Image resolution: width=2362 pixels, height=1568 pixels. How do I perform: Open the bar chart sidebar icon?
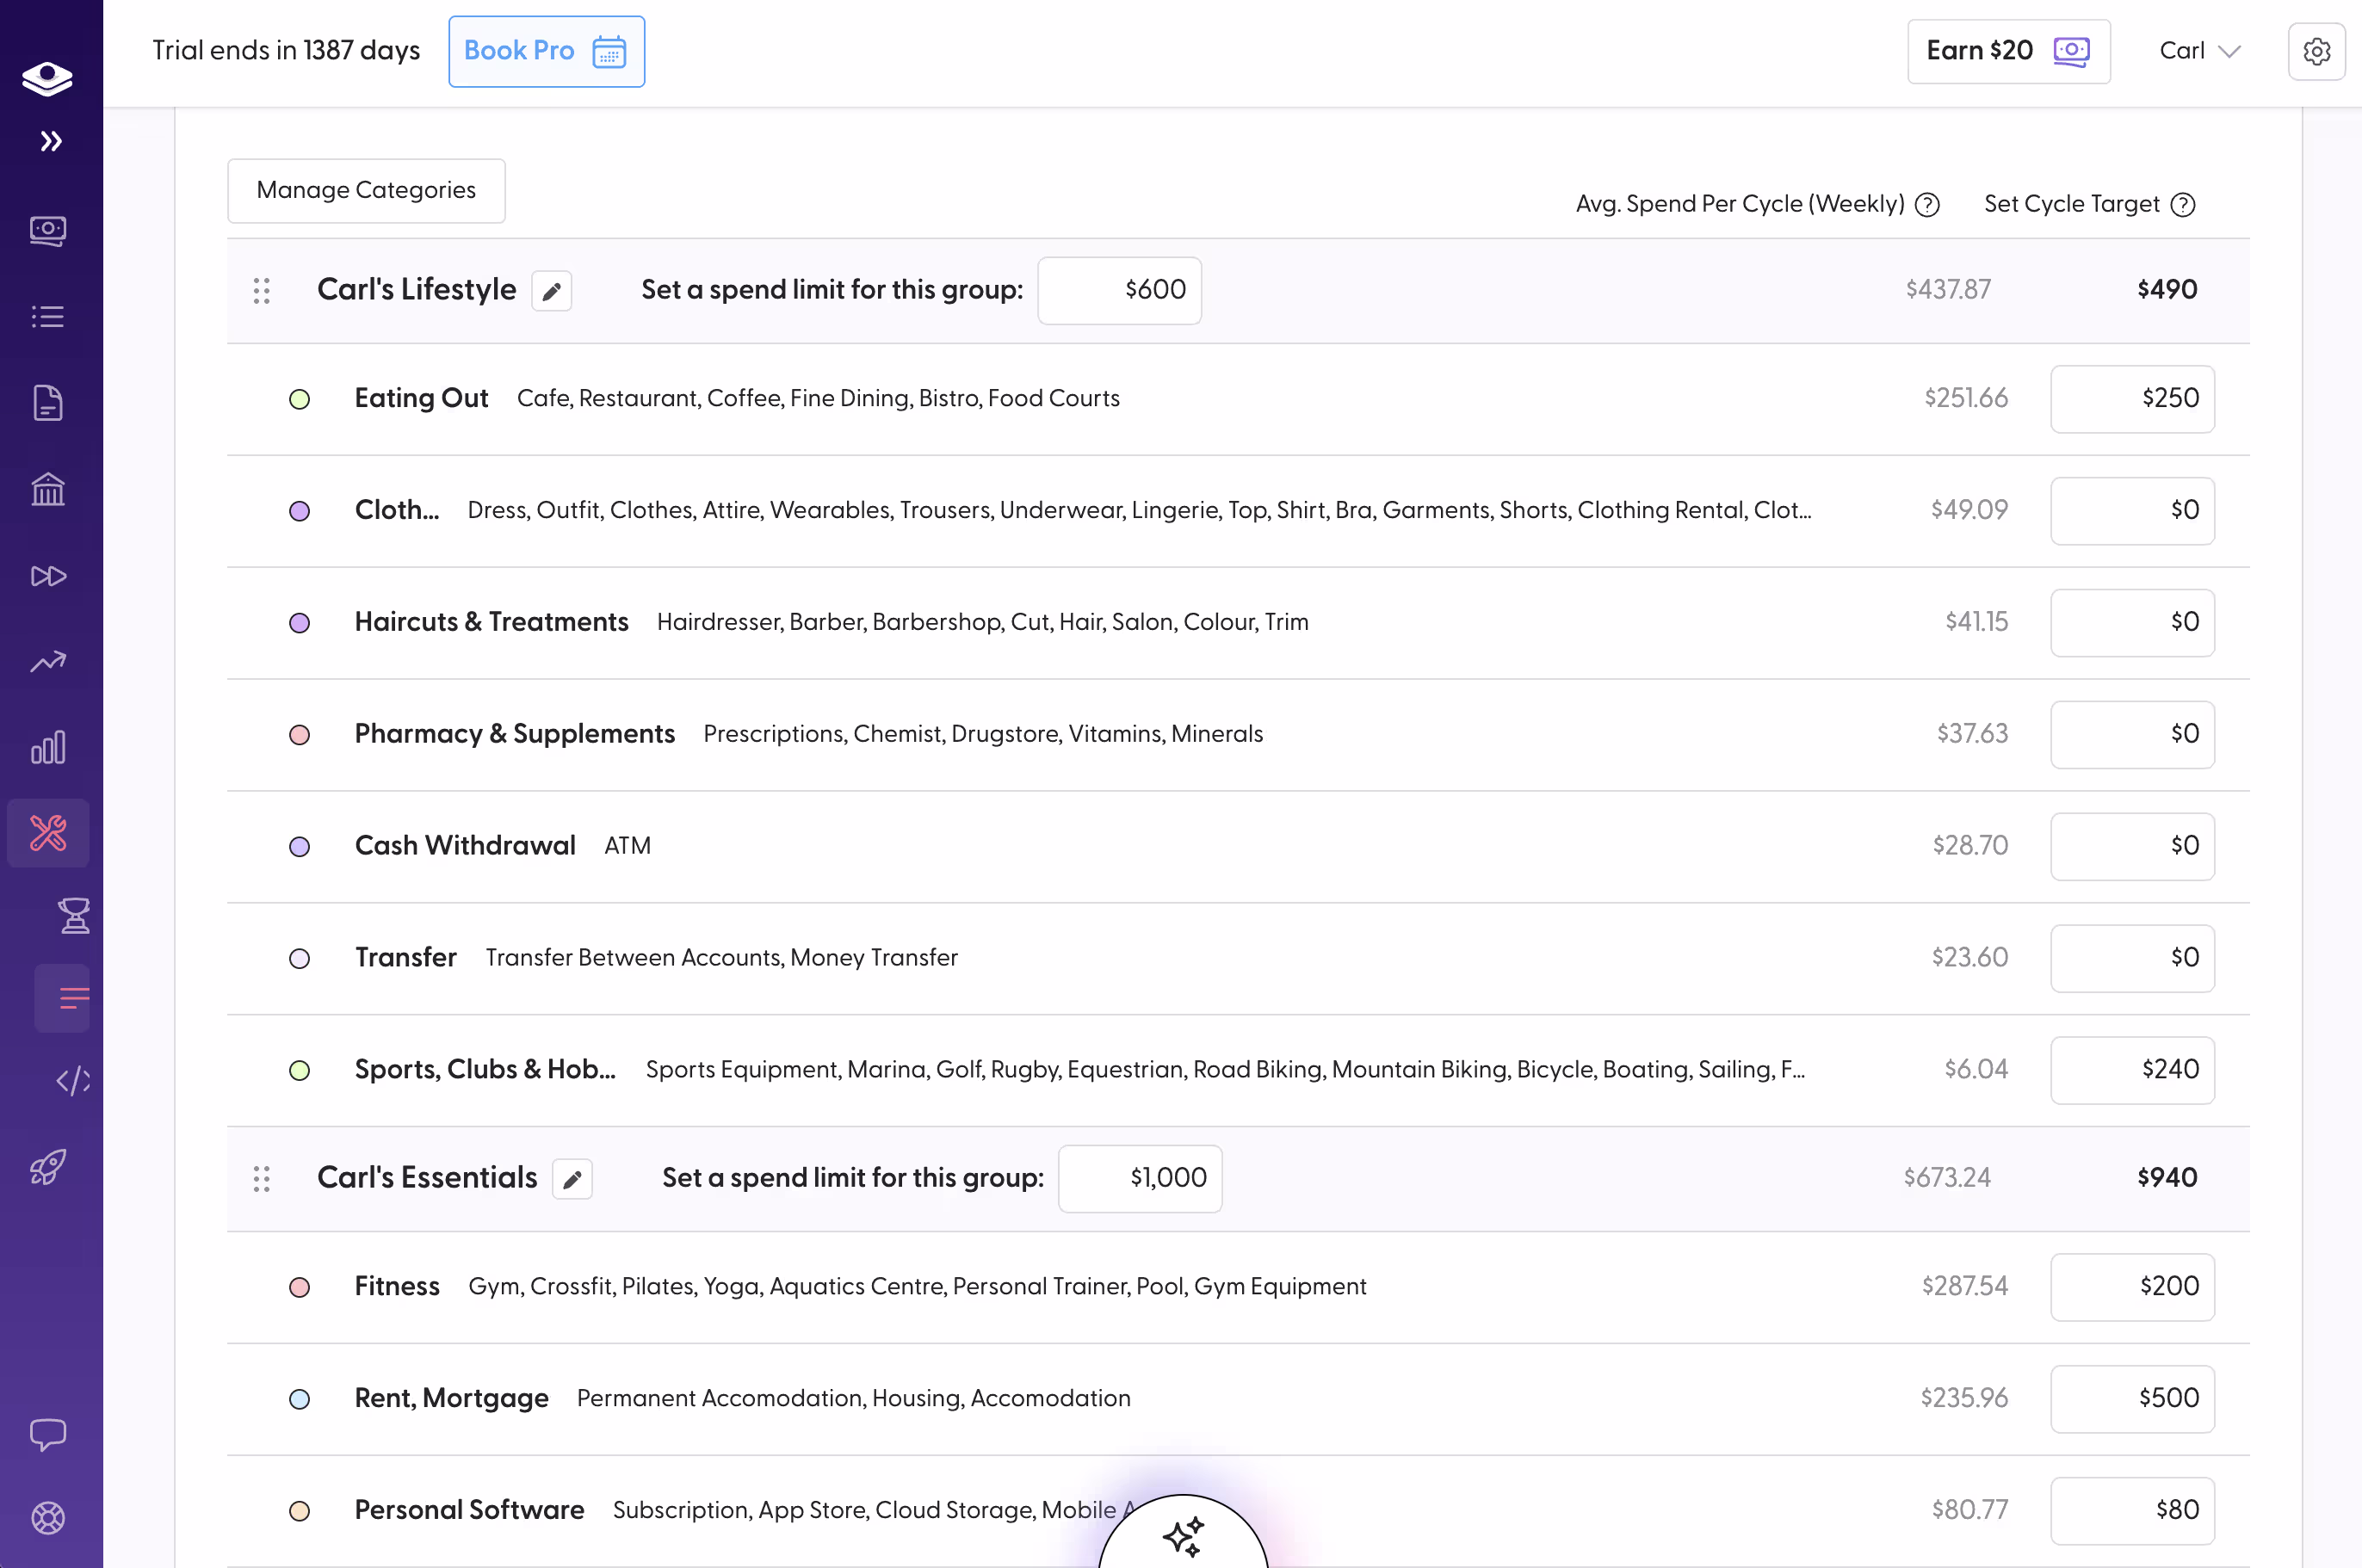pos(48,748)
